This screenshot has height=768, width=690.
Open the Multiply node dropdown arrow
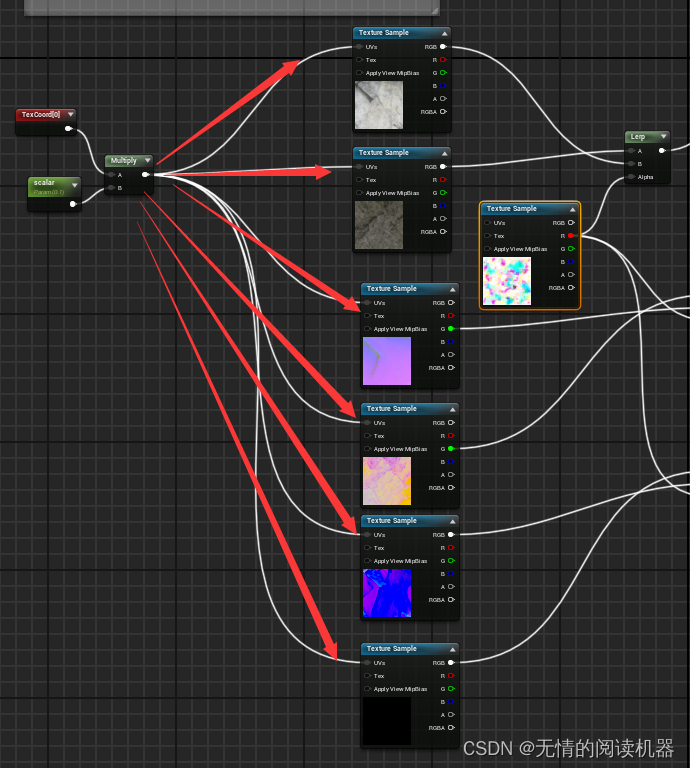[147, 160]
